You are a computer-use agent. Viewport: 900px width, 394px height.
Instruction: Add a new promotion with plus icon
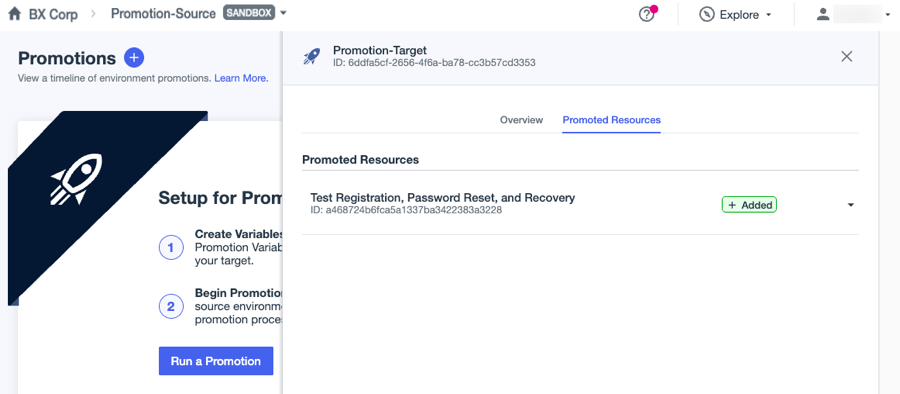[134, 58]
